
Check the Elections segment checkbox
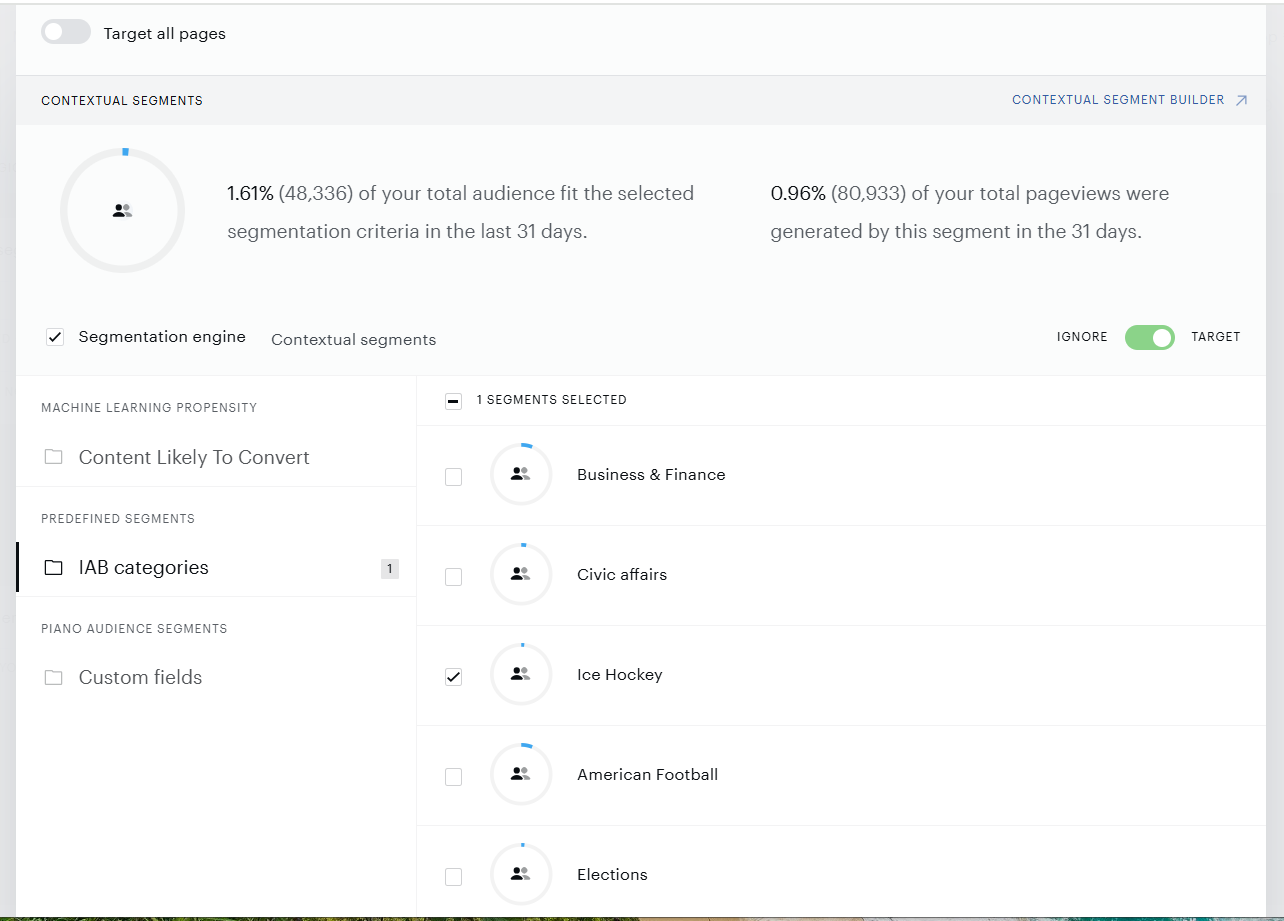pos(453,877)
